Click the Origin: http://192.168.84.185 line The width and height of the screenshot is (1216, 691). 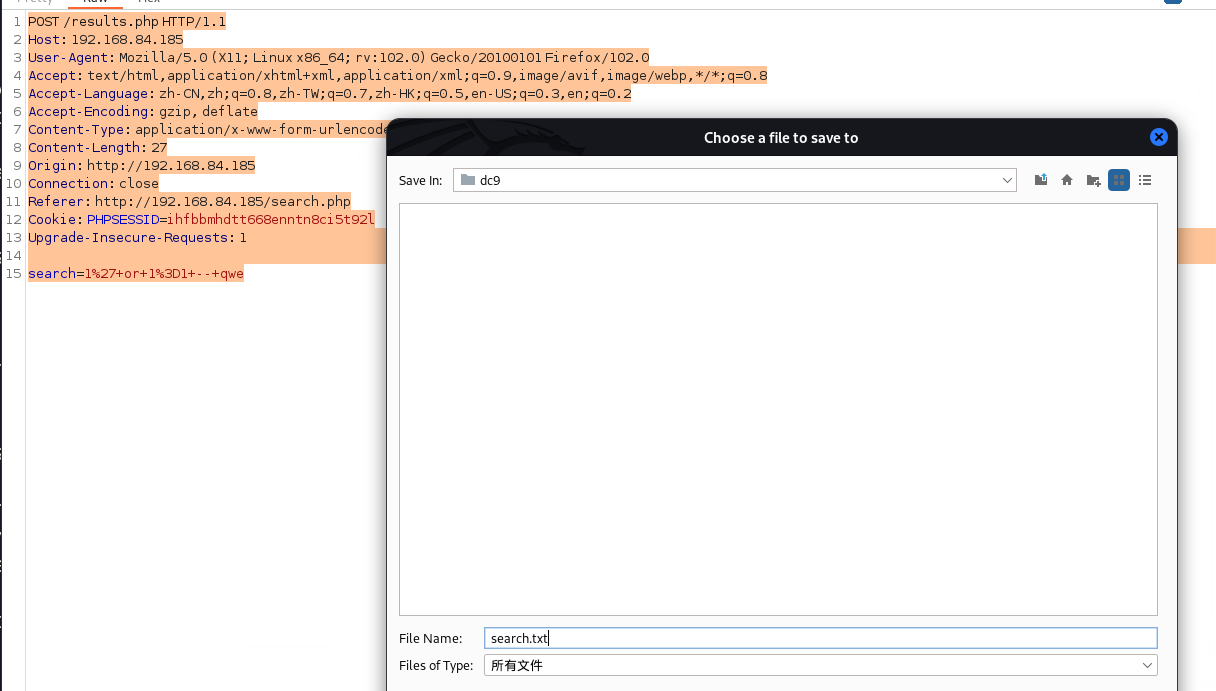coord(142,165)
